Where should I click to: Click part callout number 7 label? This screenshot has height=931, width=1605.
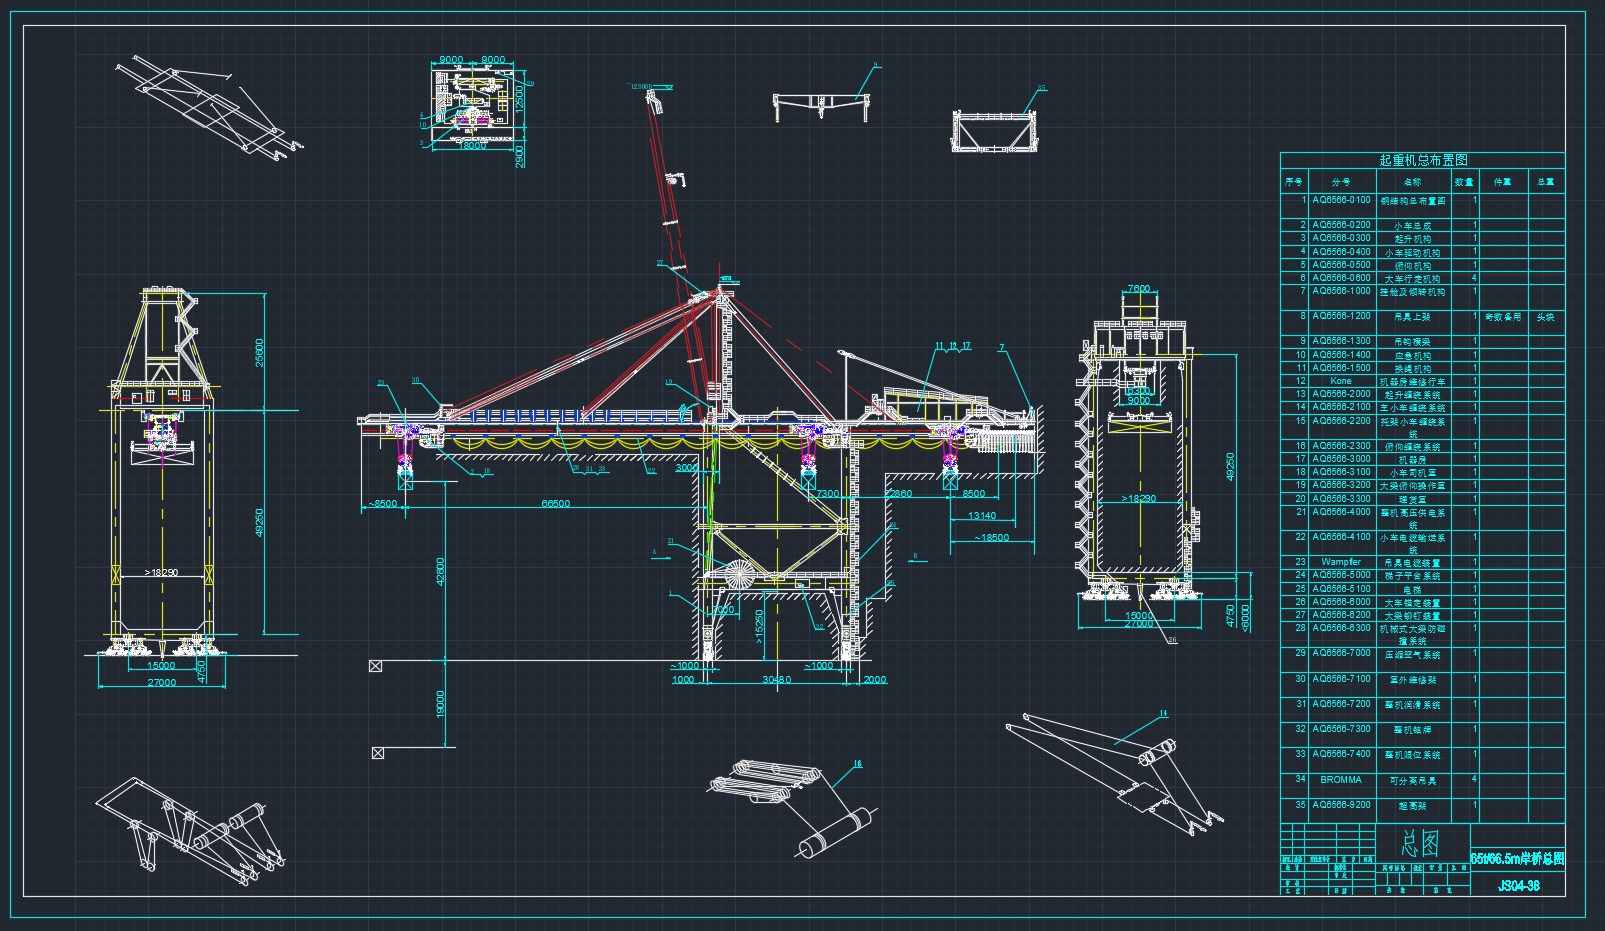[1001, 348]
